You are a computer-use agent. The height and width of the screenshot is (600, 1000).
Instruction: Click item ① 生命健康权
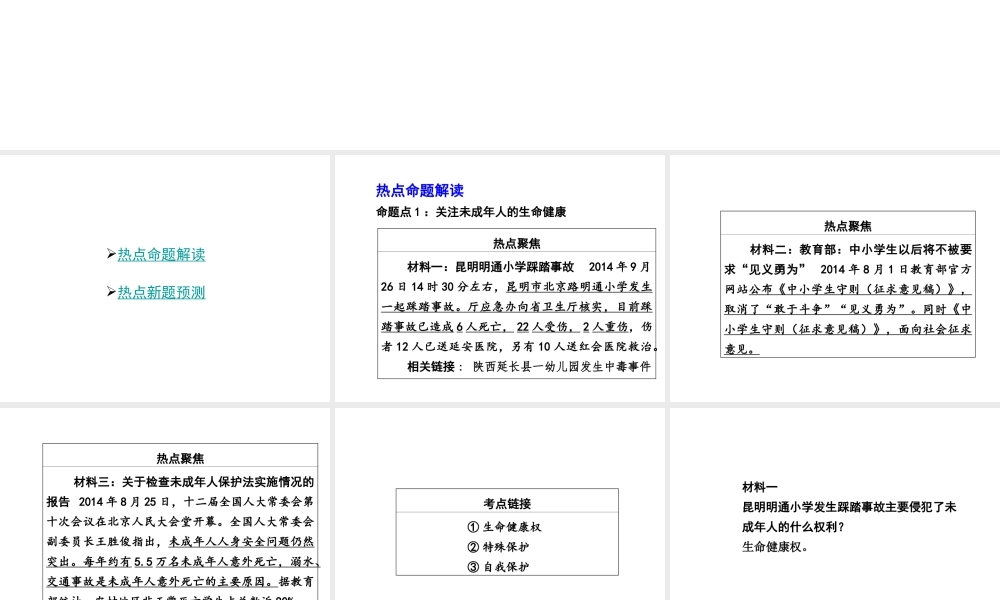click(504, 527)
